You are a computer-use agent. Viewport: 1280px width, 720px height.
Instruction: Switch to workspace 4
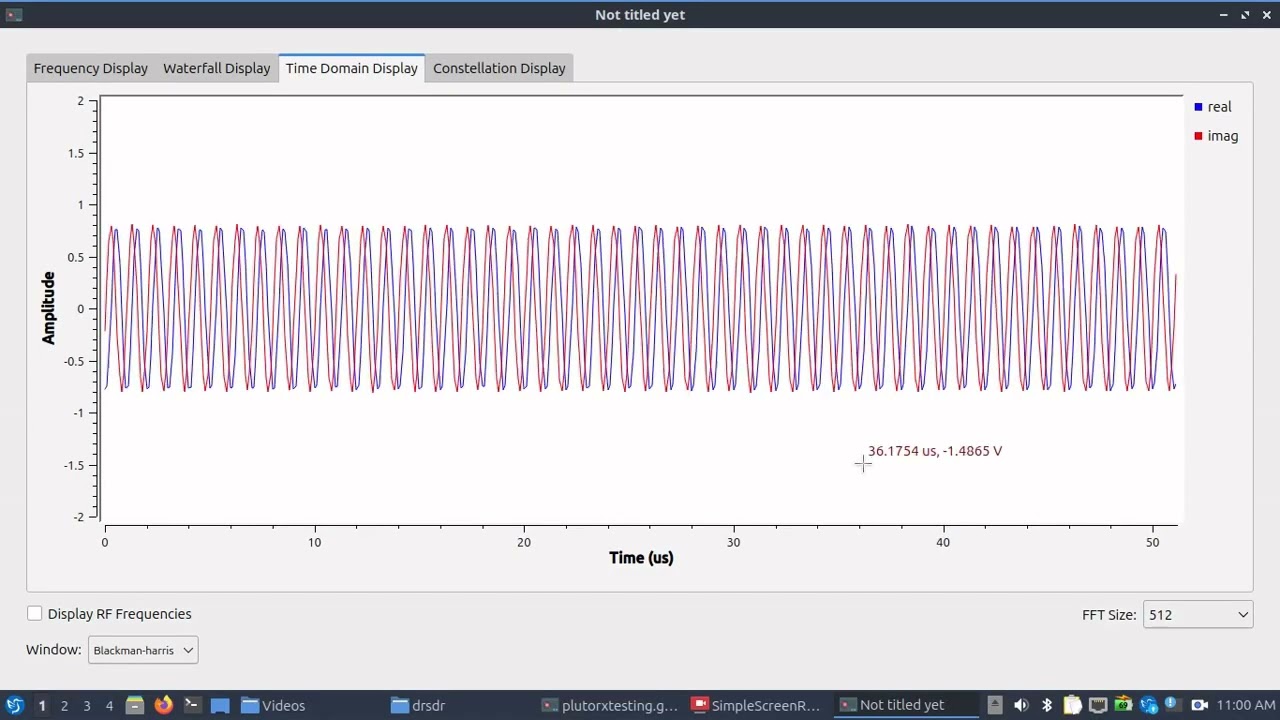(x=110, y=705)
